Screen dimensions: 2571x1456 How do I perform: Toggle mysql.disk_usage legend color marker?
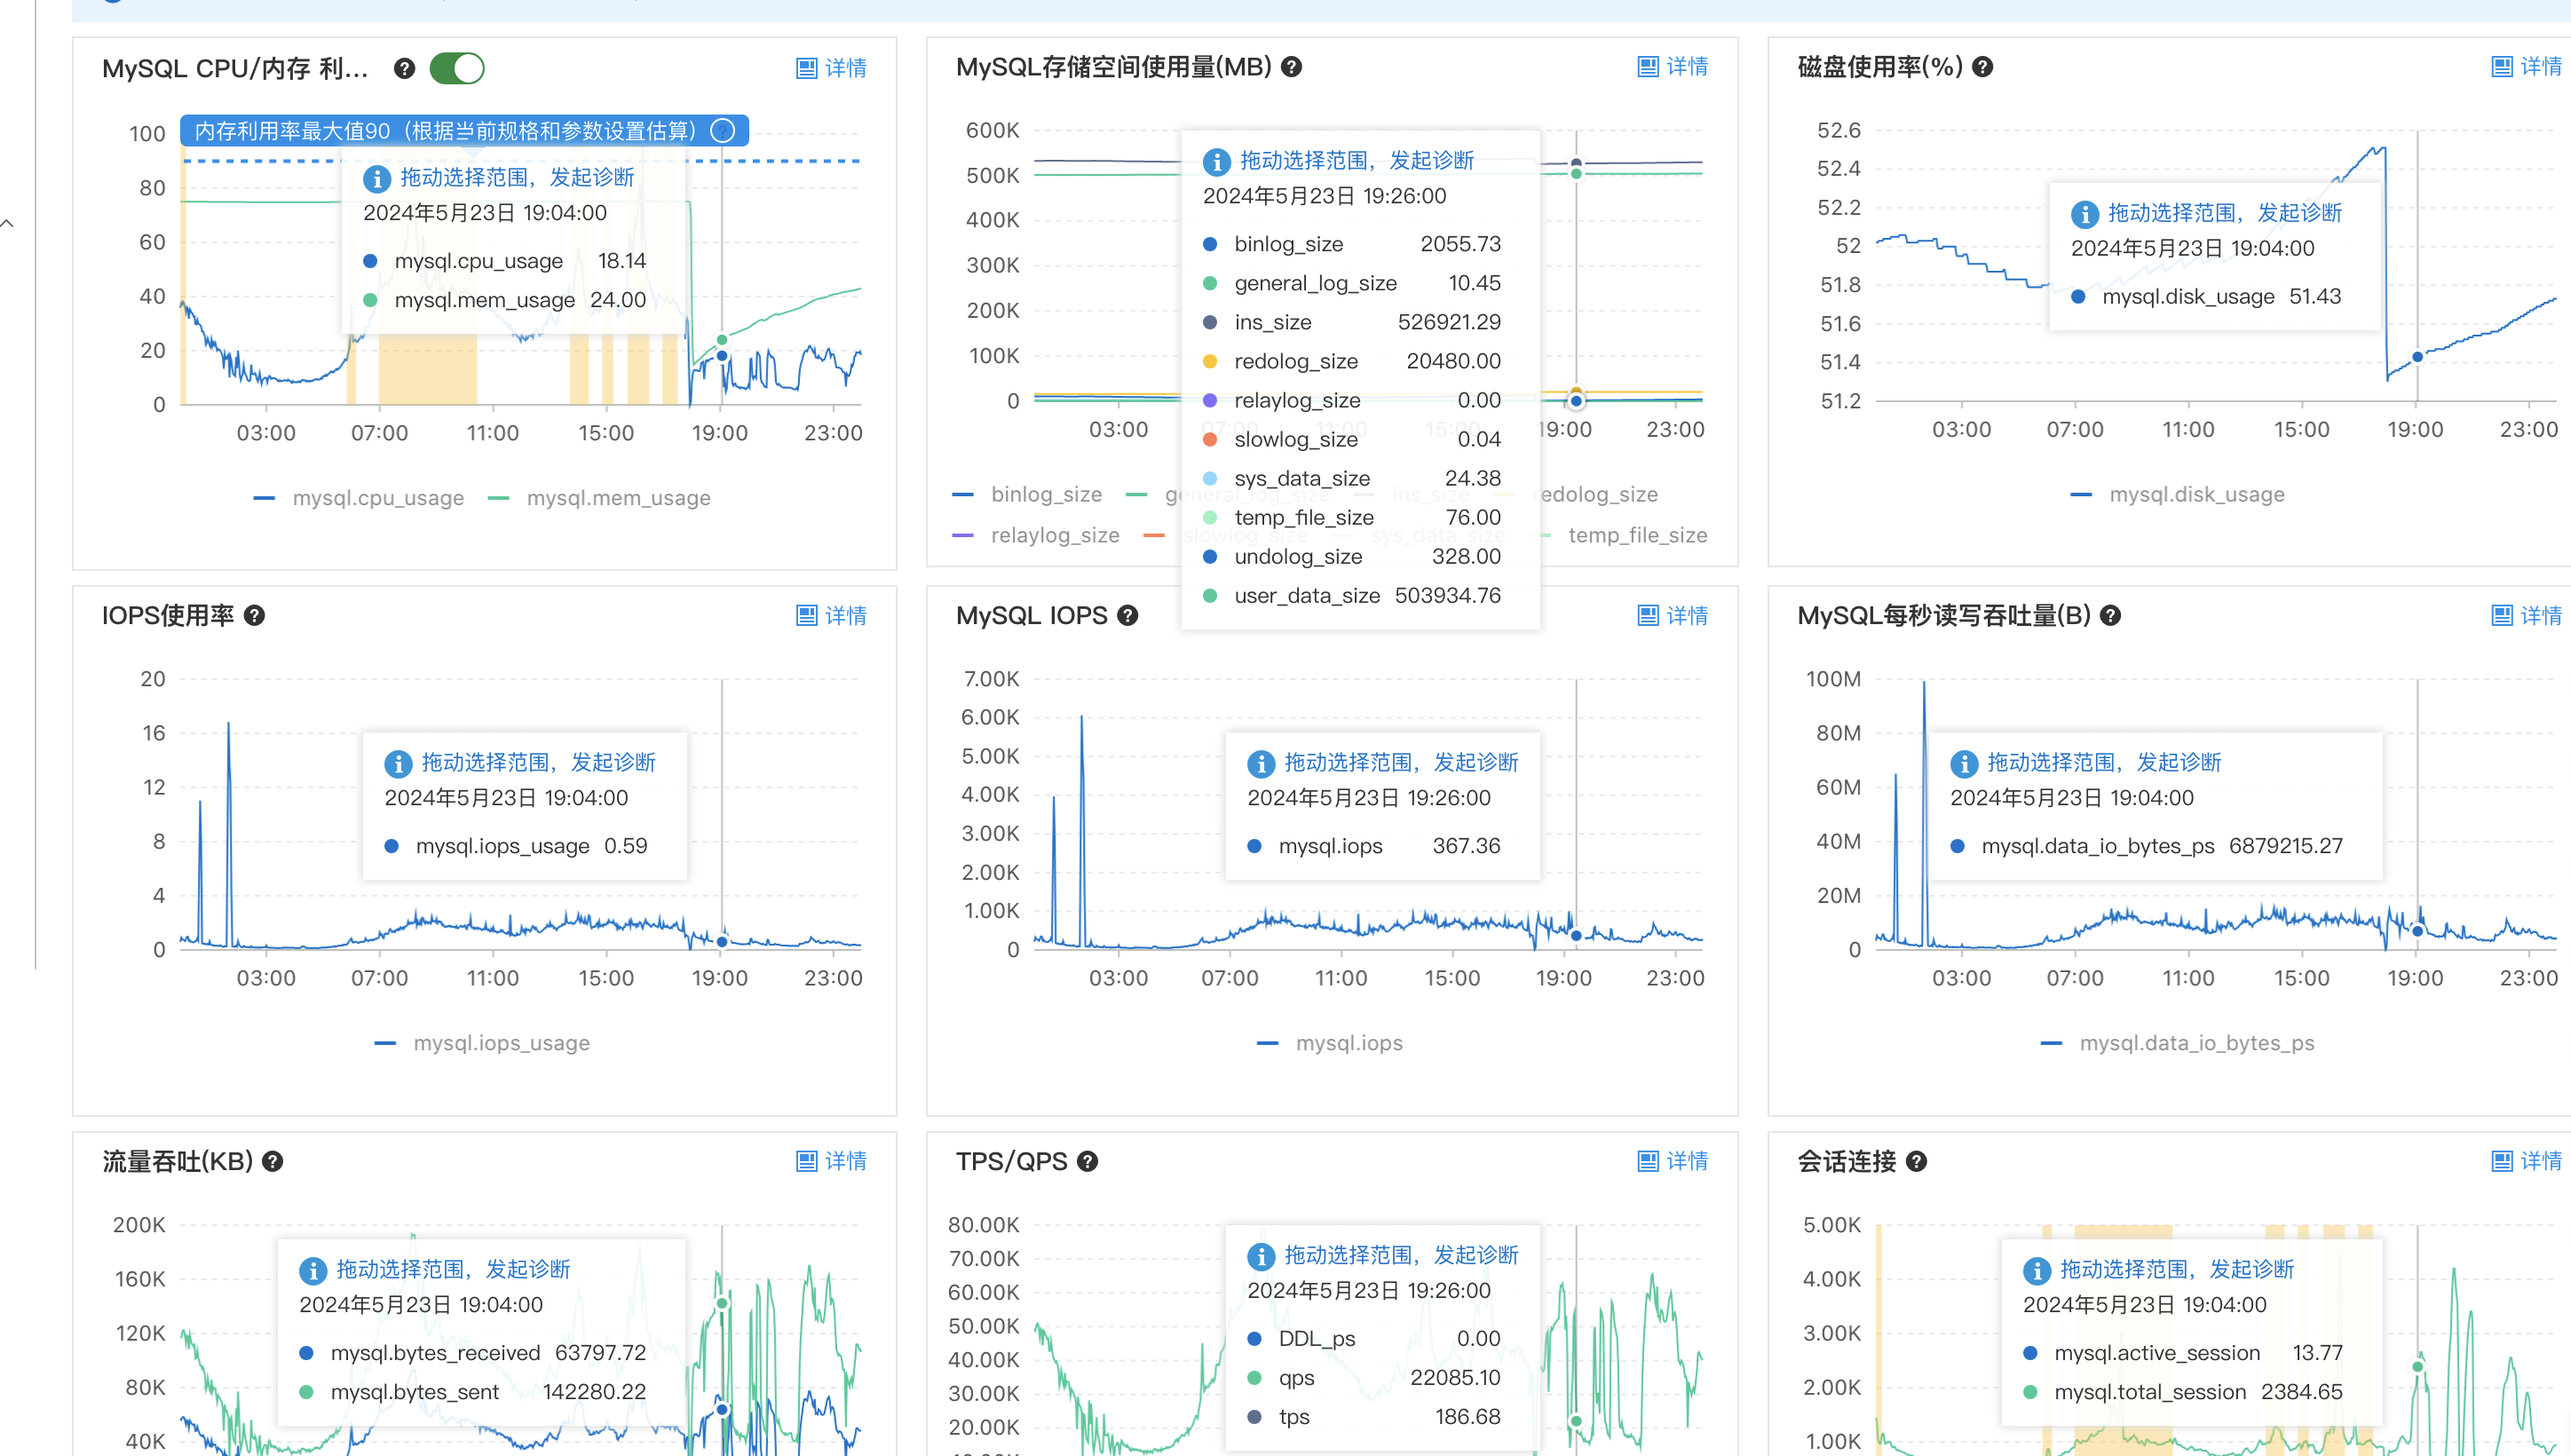(2080, 494)
